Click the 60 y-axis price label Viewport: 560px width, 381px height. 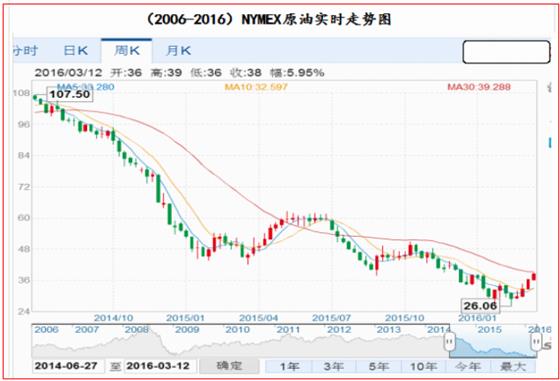tap(24, 217)
